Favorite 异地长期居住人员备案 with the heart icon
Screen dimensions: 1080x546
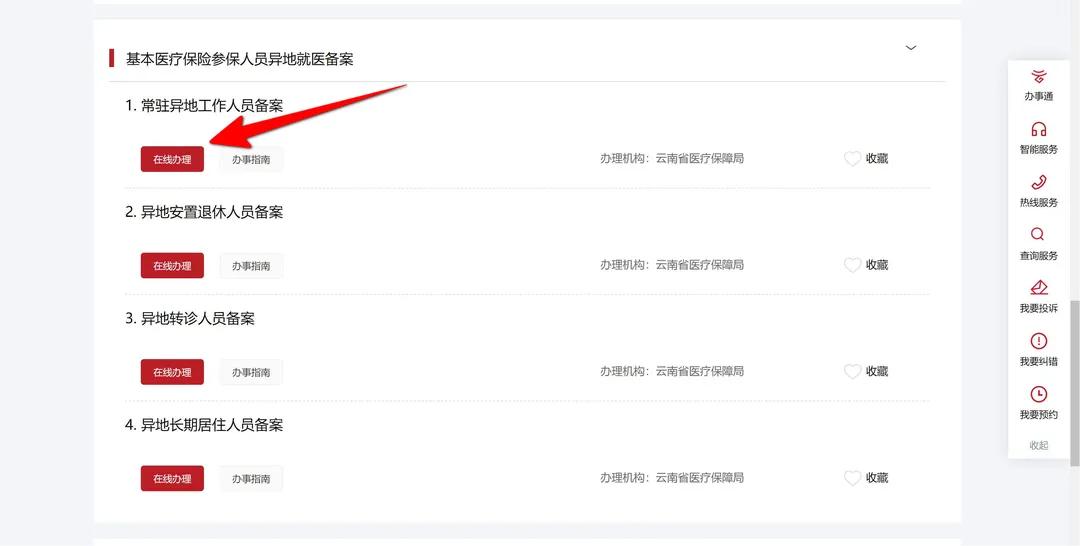pyautogui.click(x=852, y=478)
